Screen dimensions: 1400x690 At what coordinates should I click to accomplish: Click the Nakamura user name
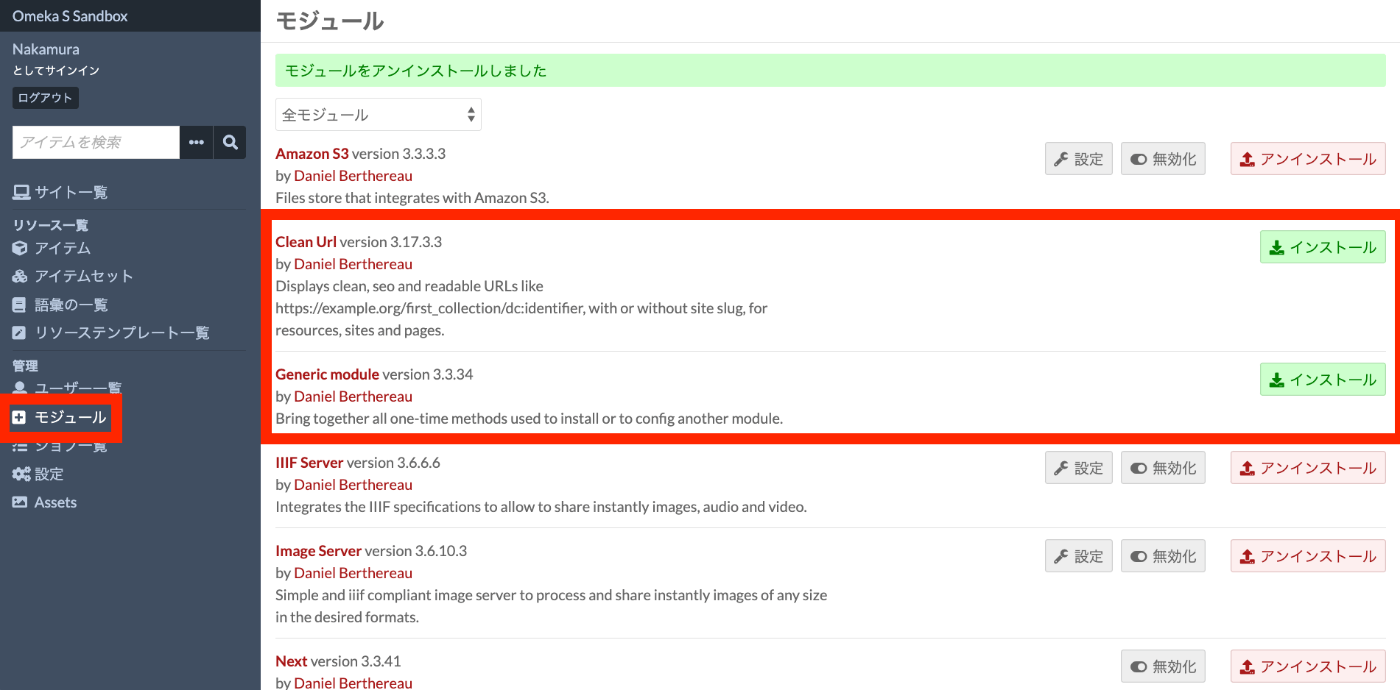pos(46,49)
